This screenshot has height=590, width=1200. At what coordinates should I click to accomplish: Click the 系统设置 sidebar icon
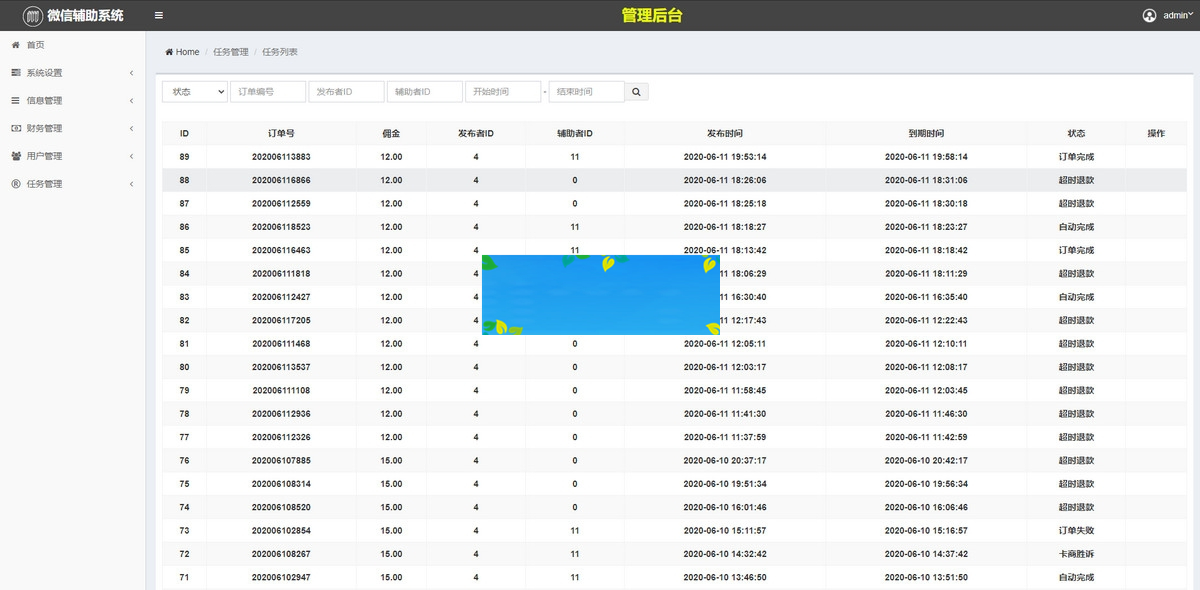(x=16, y=73)
